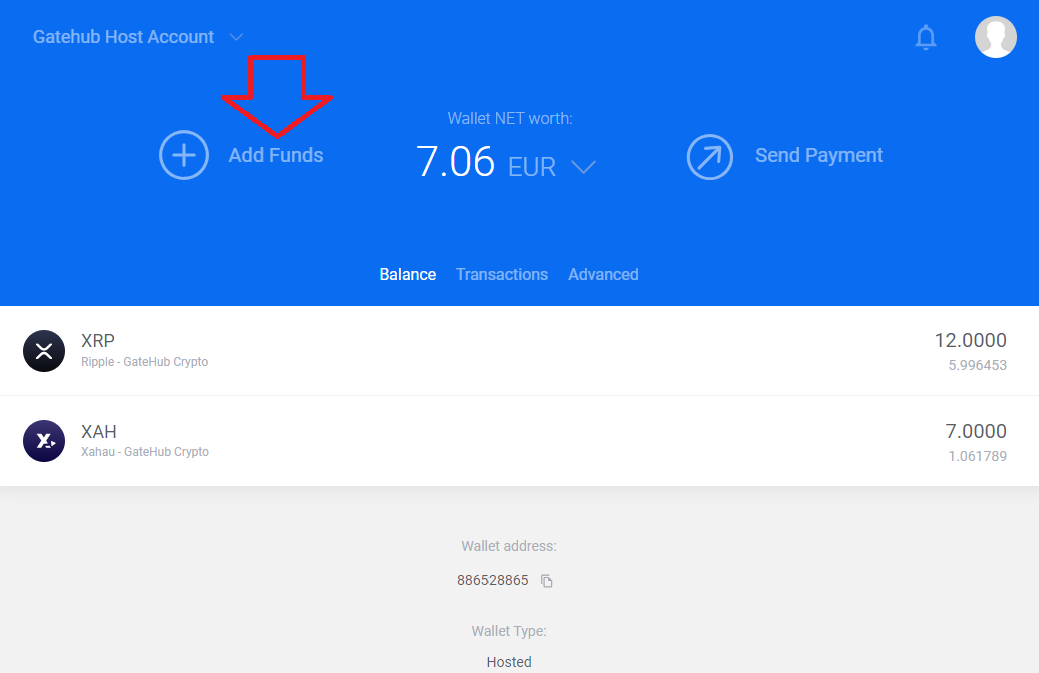Click the Send Payment arrow circle icon
Screen dimensions: 1039x673
[x=710, y=156]
